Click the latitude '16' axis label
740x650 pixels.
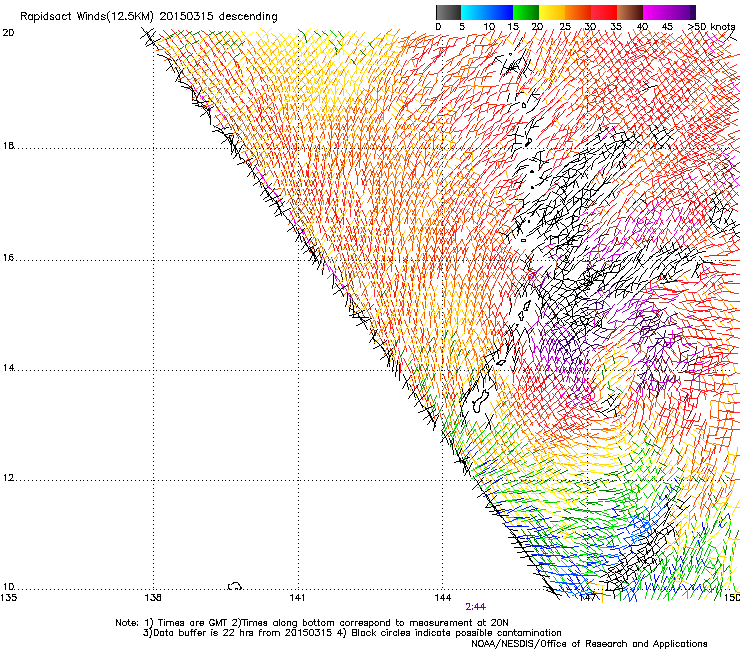point(8,258)
